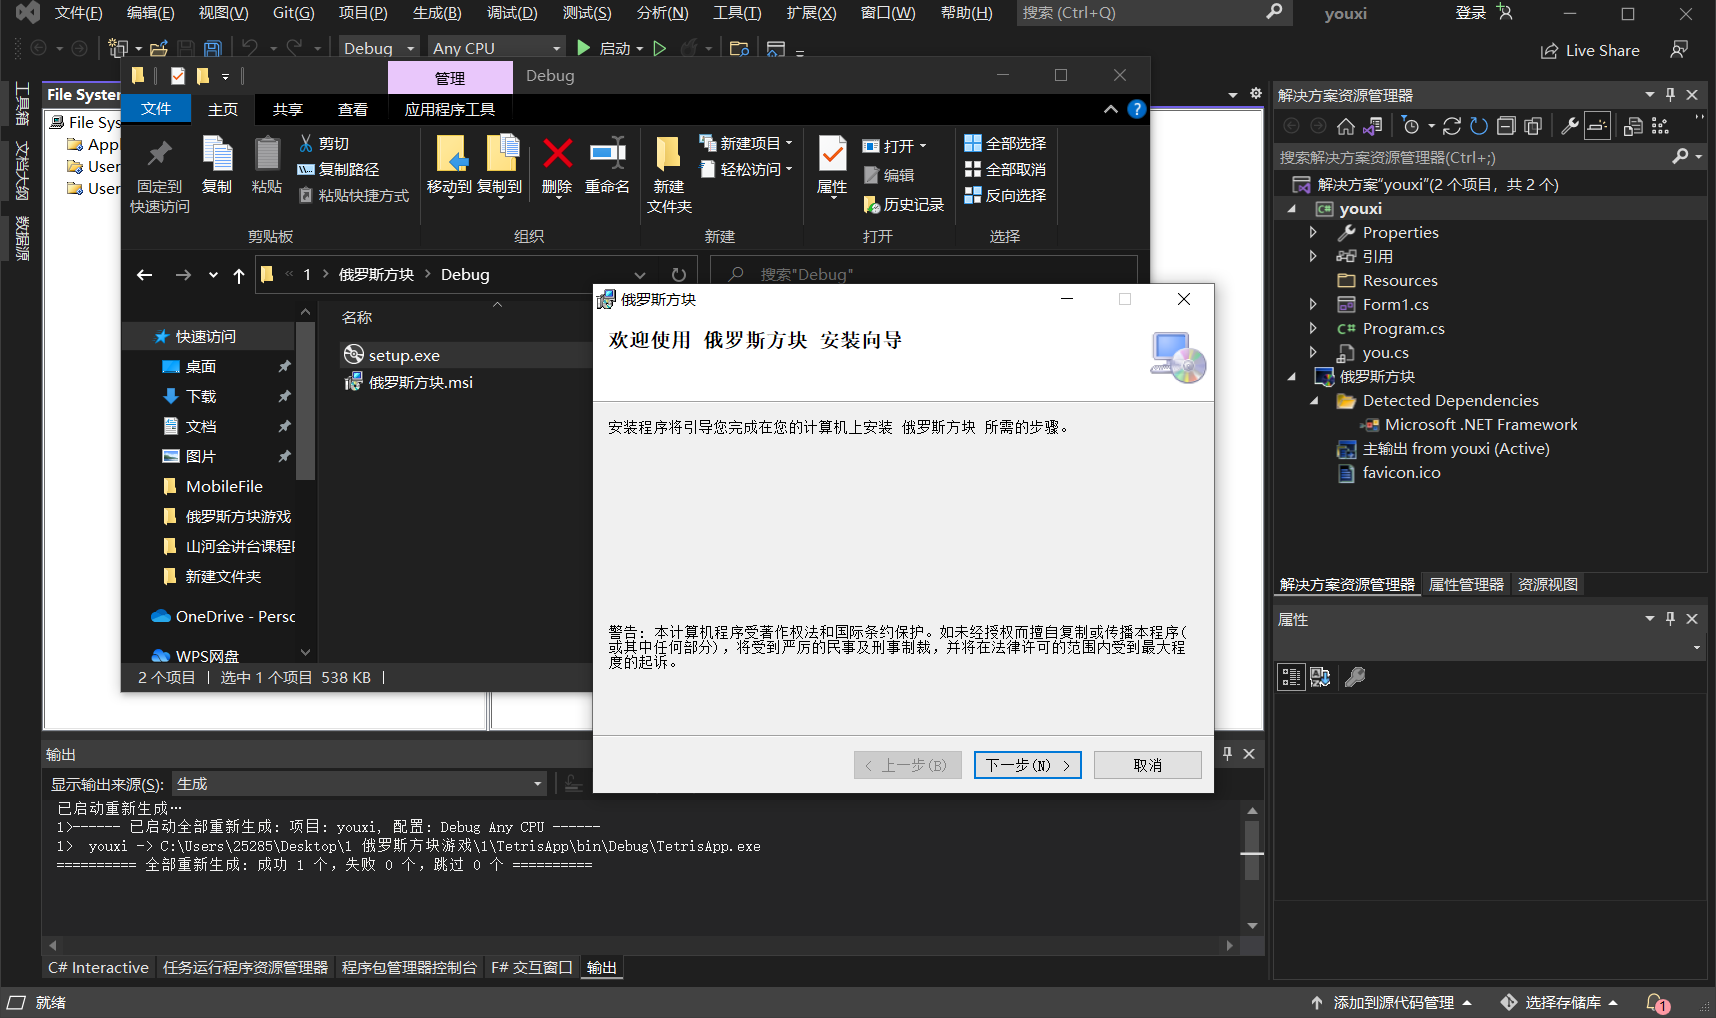Screen dimensions: 1716x1018
Task: Expand the Properties node in Solution Explorer
Action: pos(1313,232)
